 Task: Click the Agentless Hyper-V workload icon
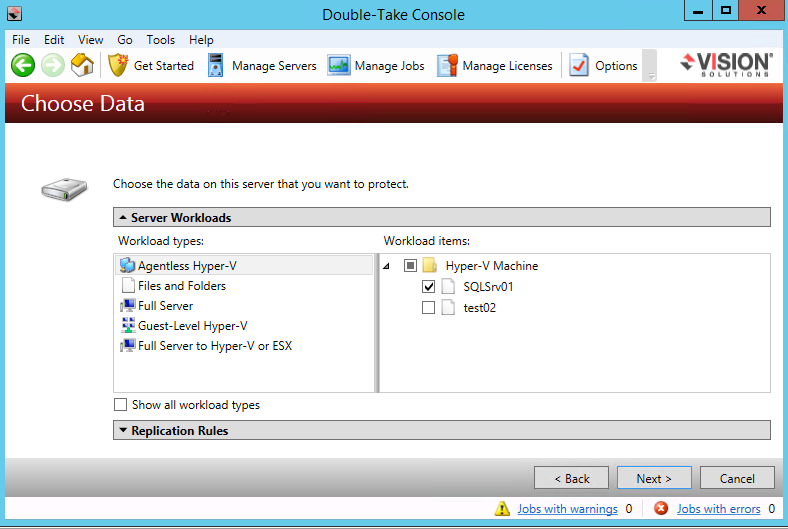[x=128, y=265]
